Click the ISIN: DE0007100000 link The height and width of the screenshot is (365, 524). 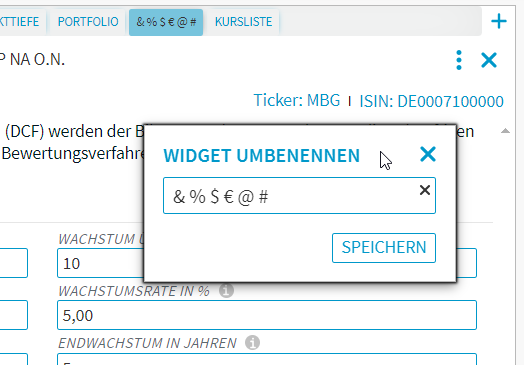[x=431, y=101]
